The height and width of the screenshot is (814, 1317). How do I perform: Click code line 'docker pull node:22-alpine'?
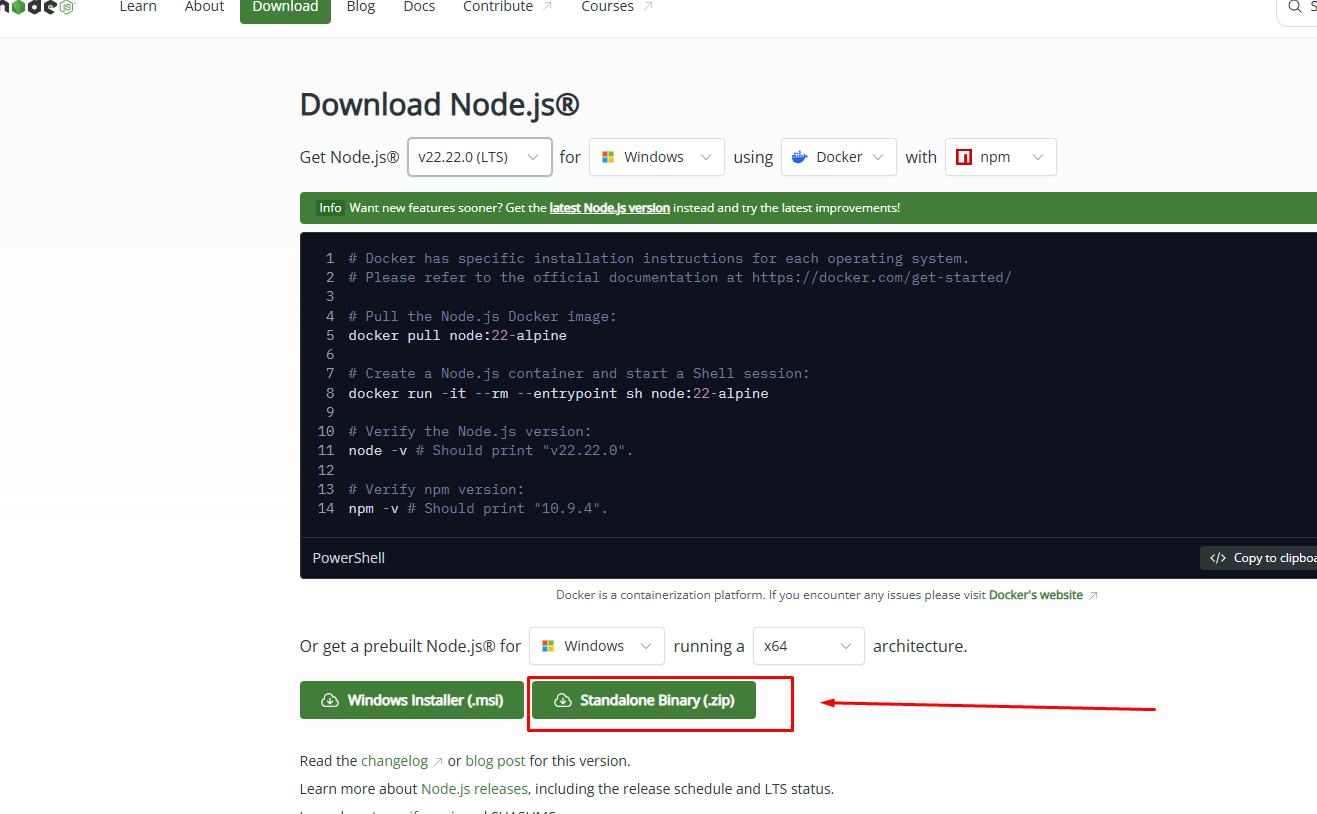pos(458,335)
